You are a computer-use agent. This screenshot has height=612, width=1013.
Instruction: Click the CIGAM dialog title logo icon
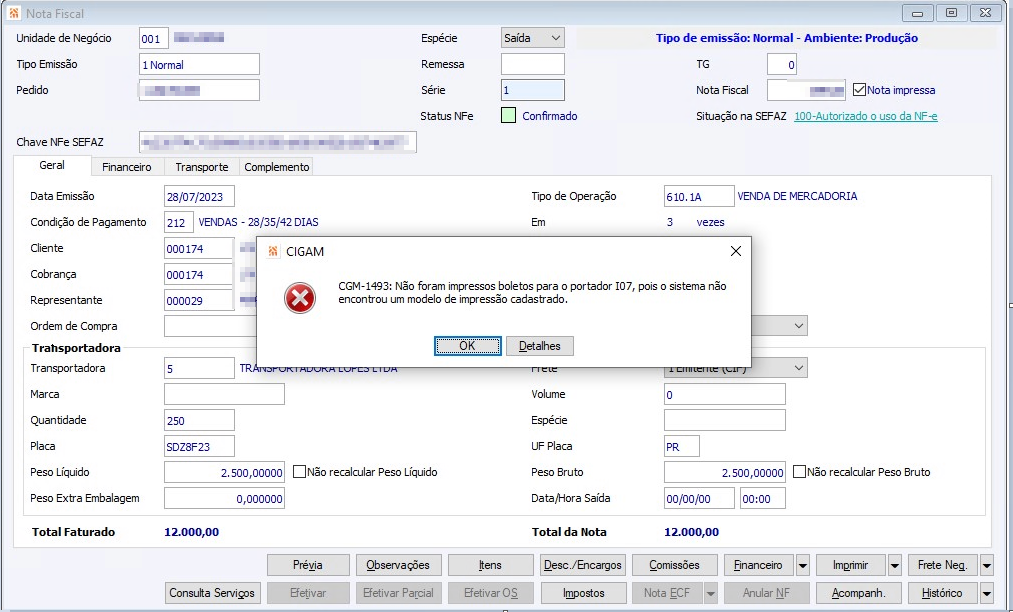click(x=273, y=251)
